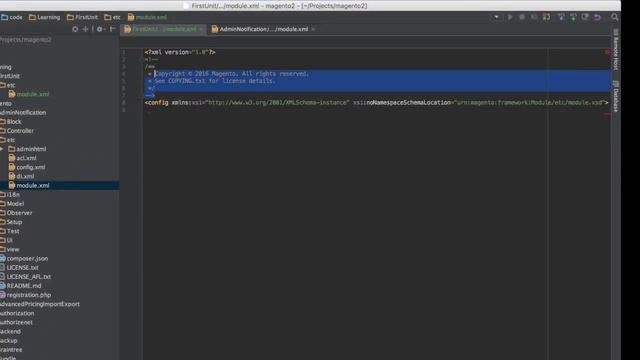This screenshot has width=640, height=360.
Task: Click the debug listener phone icon
Action: coord(546,17)
